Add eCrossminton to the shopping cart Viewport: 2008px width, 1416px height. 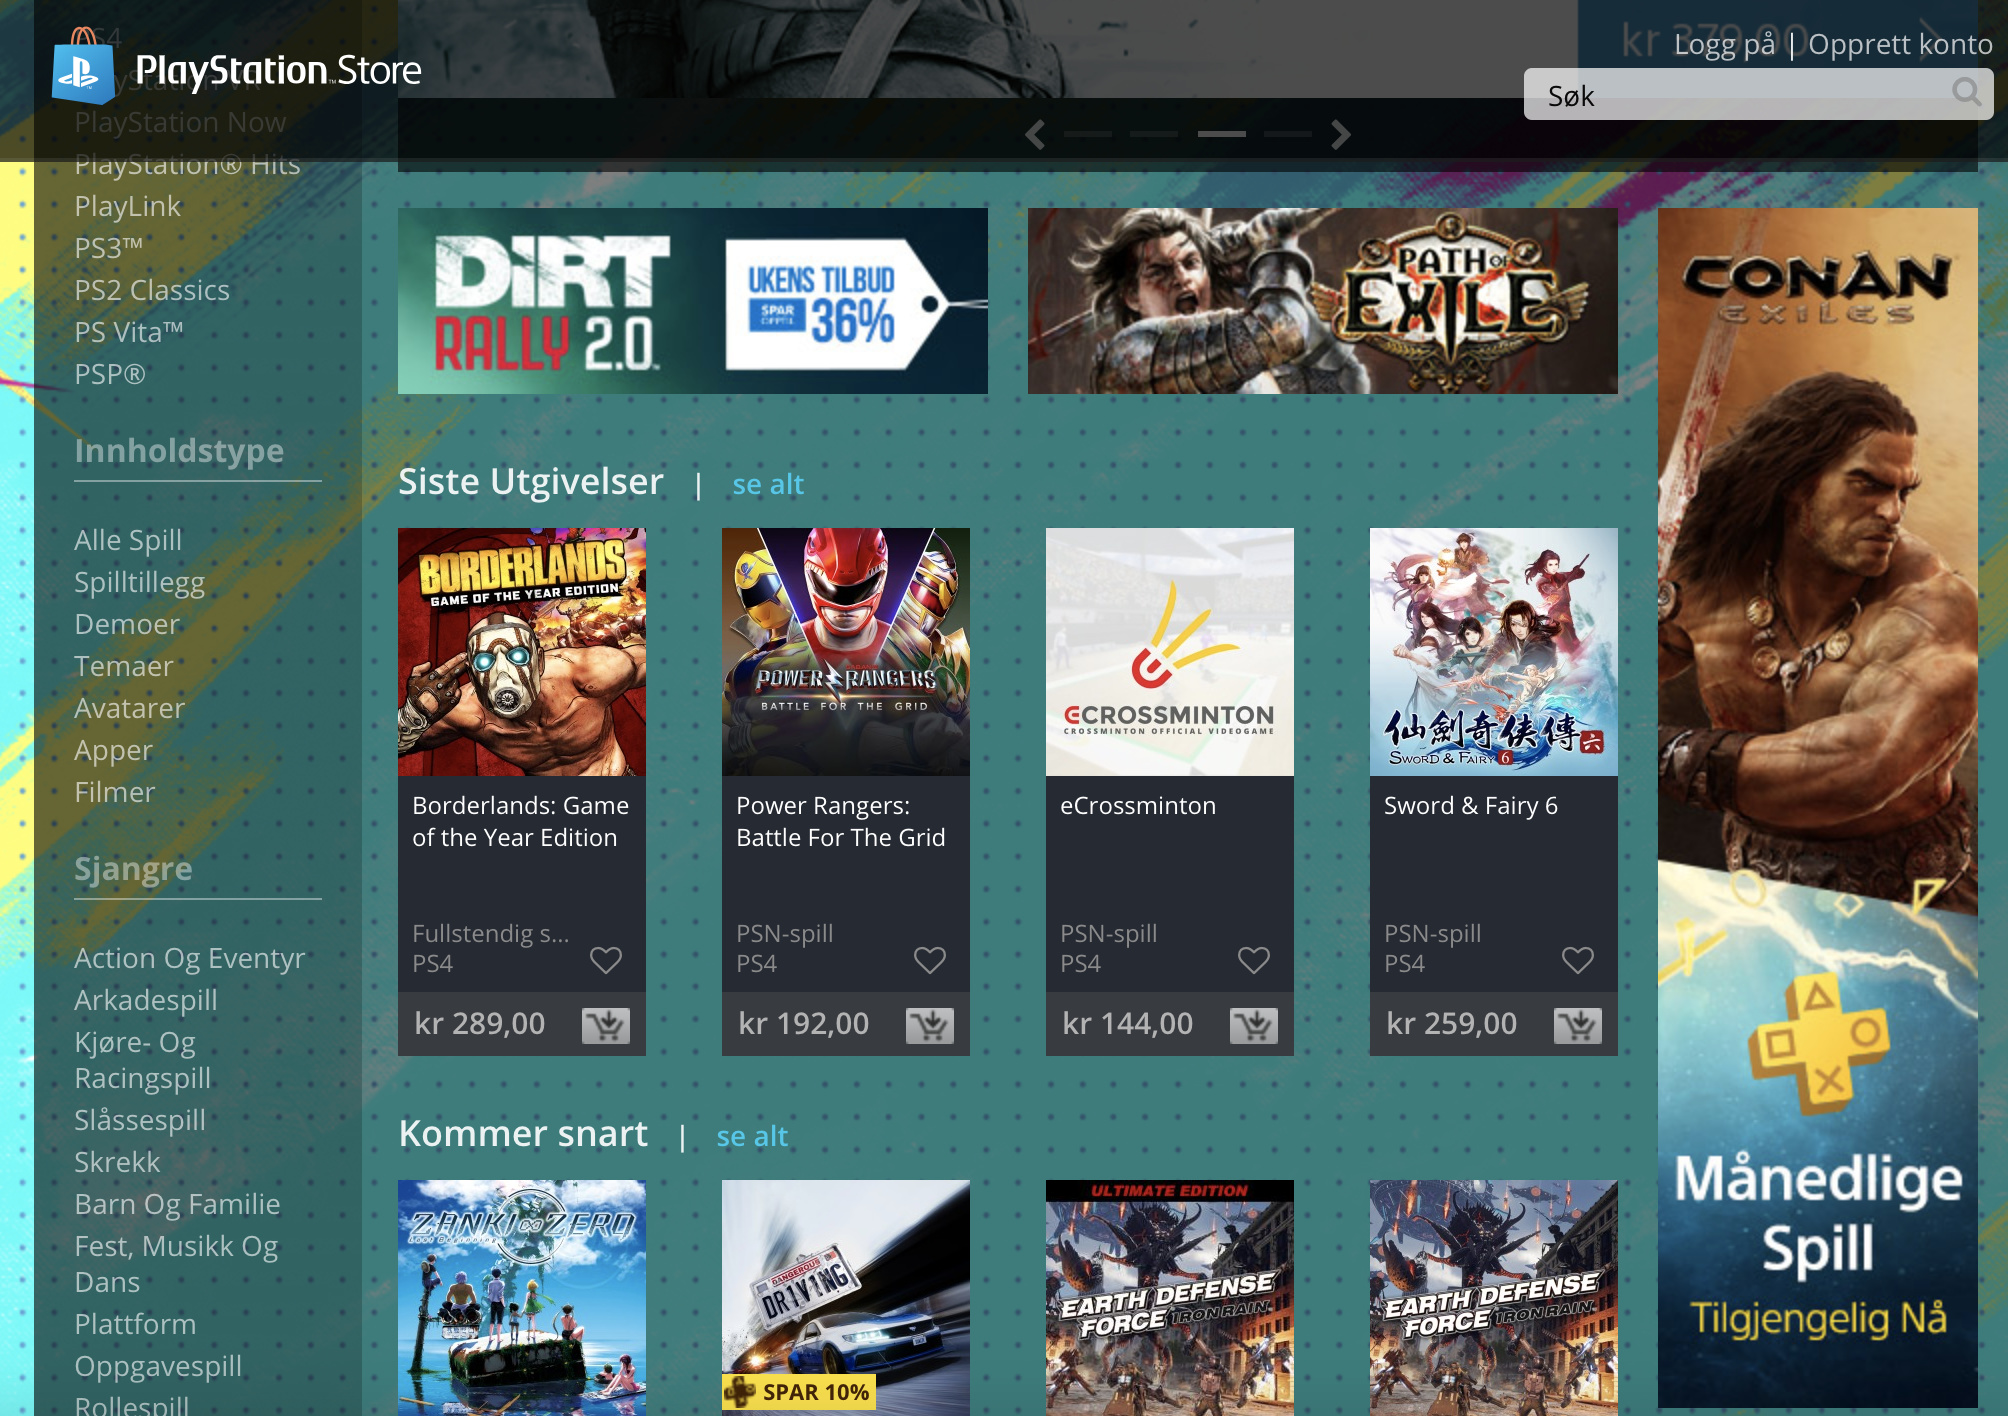pos(1253,1024)
